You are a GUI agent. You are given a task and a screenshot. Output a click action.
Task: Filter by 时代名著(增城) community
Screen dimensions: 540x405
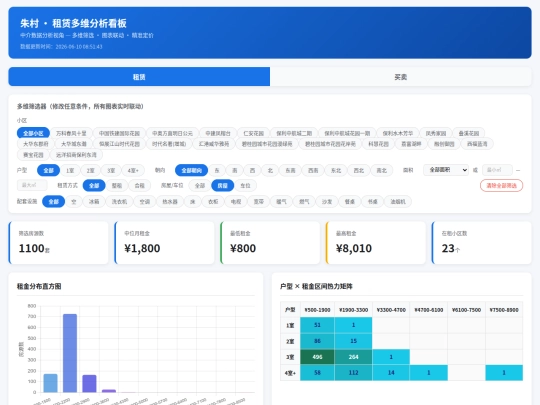(169, 144)
